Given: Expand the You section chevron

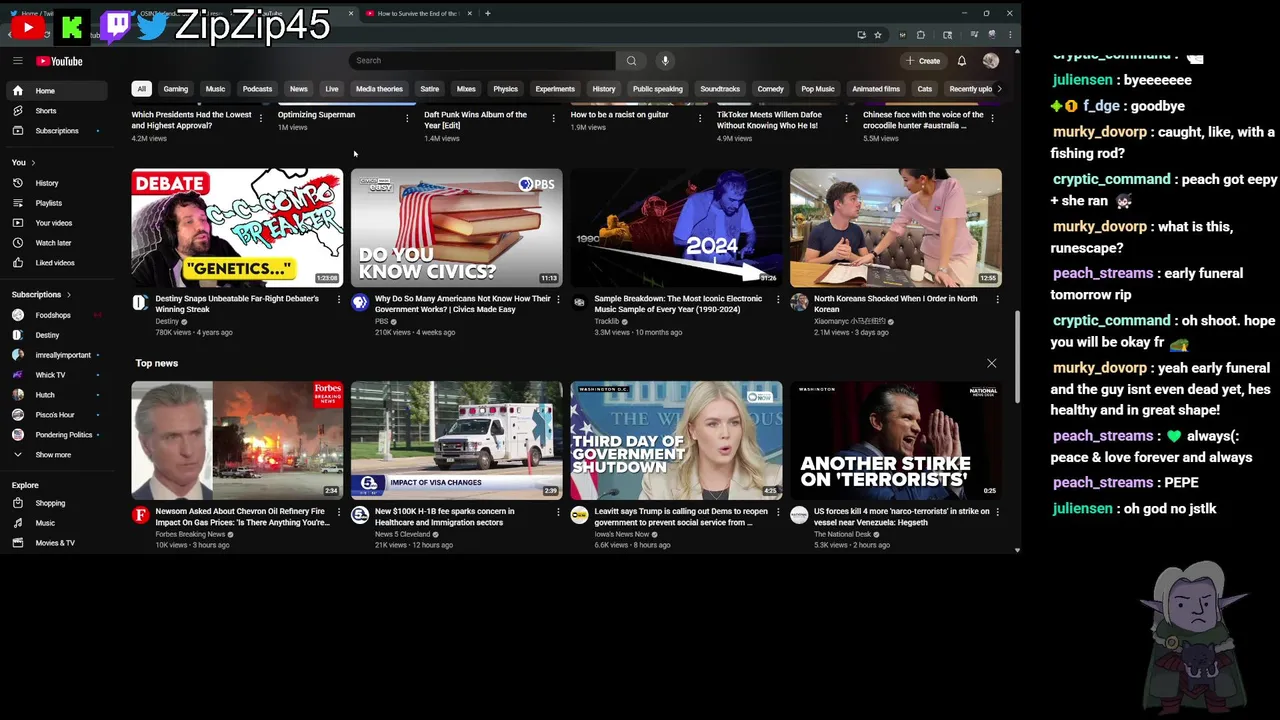Looking at the screenshot, I should click(33, 162).
